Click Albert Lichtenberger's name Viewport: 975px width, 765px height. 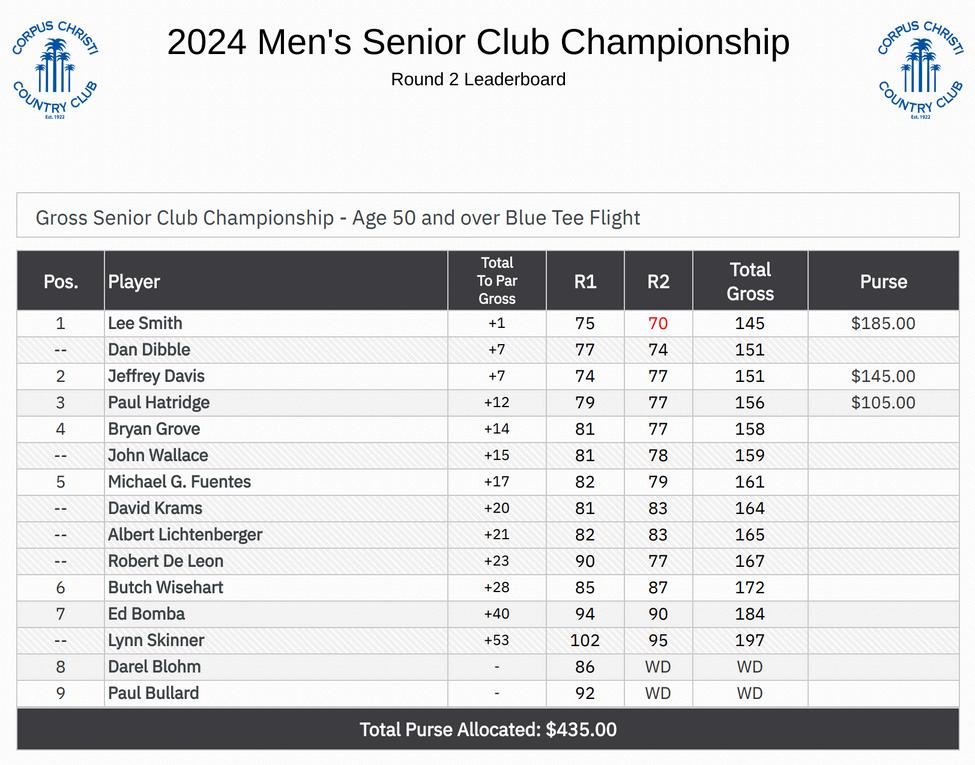[x=185, y=534]
